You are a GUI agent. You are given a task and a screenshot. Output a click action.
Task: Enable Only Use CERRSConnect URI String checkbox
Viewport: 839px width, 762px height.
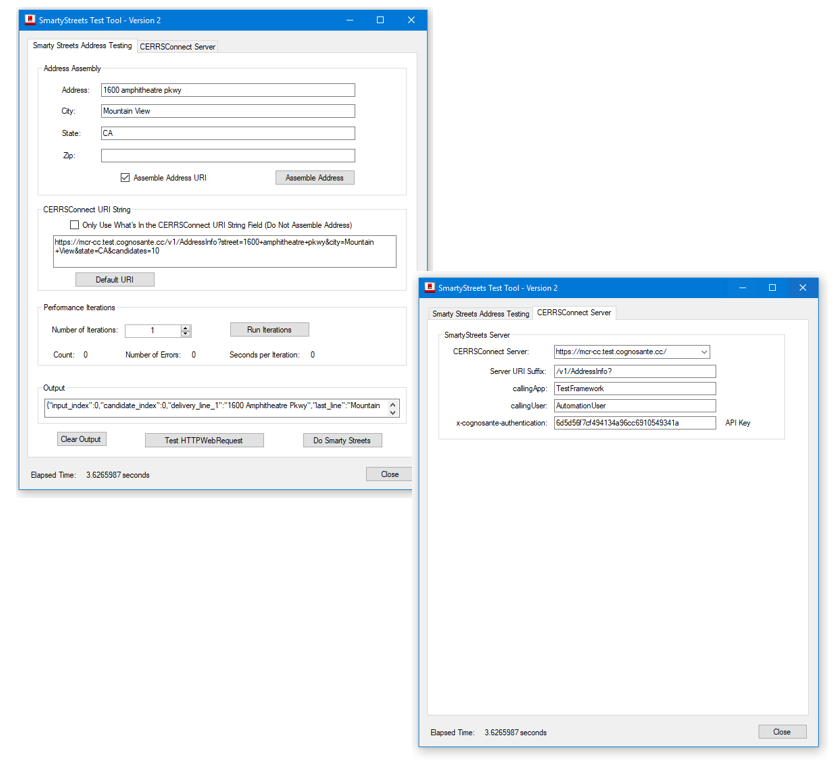(x=74, y=225)
